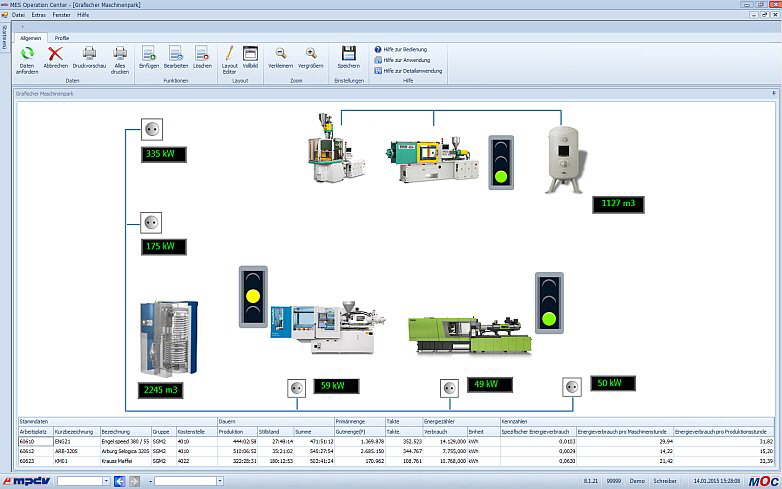Viewport: 782px width, 489px height.
Task: Click the 335 kW power display
Action: coord(164,154)
